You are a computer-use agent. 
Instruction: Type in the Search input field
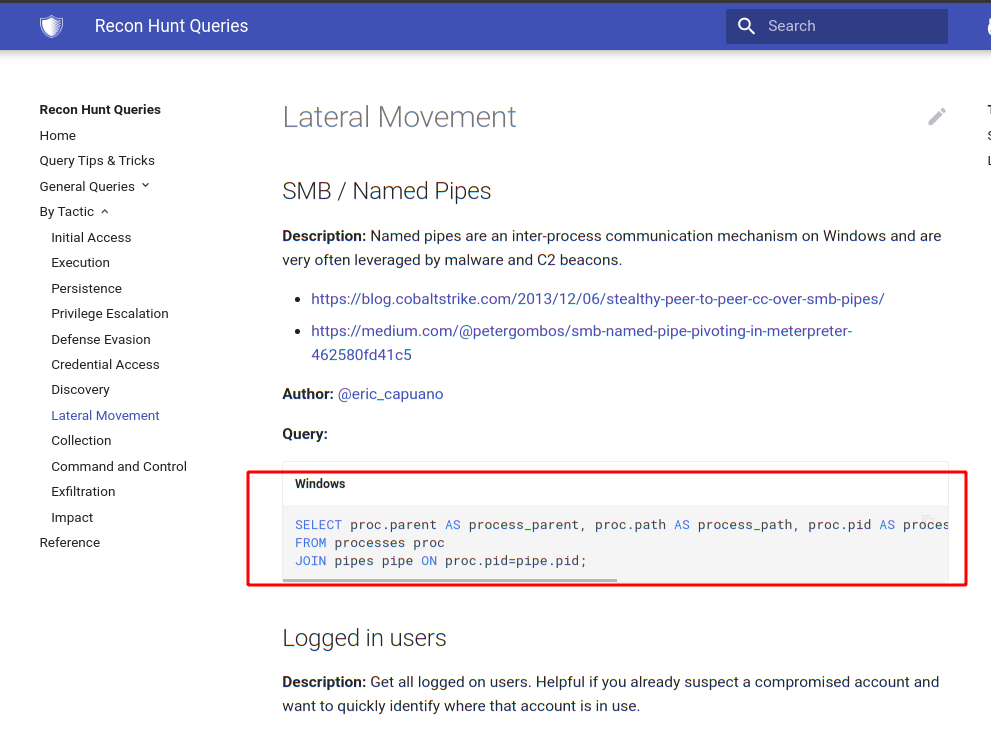coord(850,26)
